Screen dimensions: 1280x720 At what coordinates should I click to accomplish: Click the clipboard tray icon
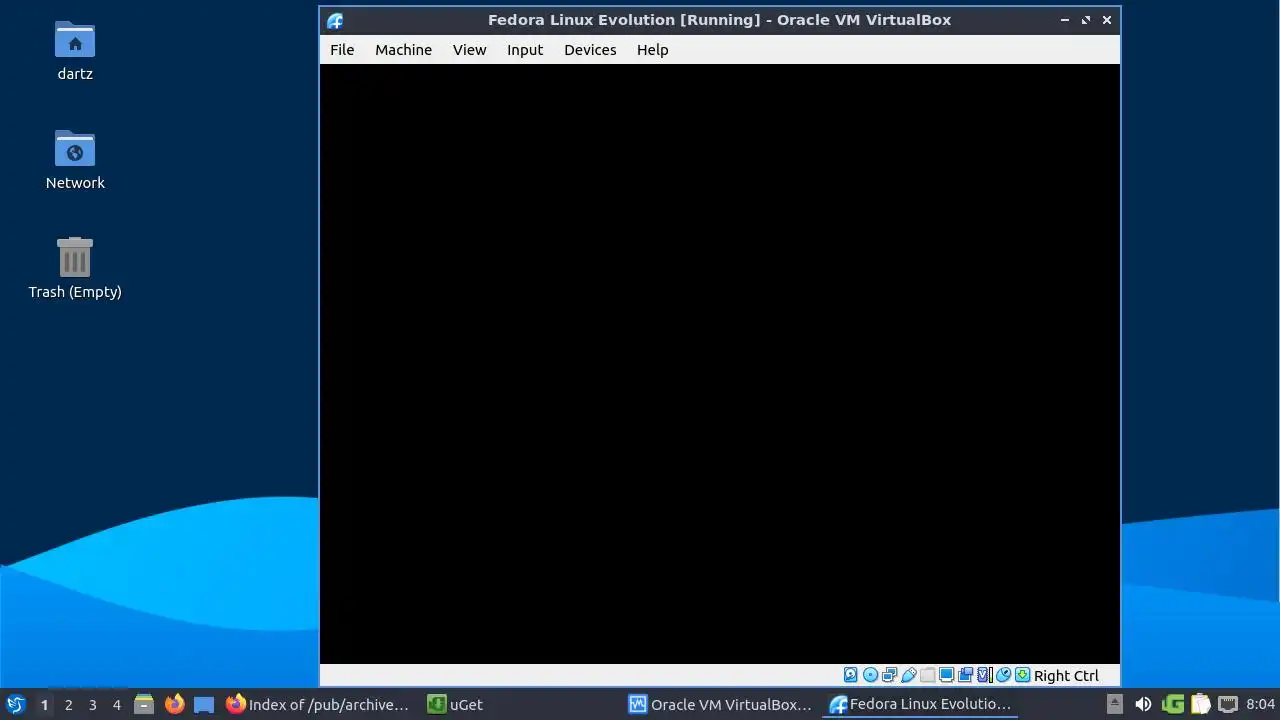(x=1200, y=704)
